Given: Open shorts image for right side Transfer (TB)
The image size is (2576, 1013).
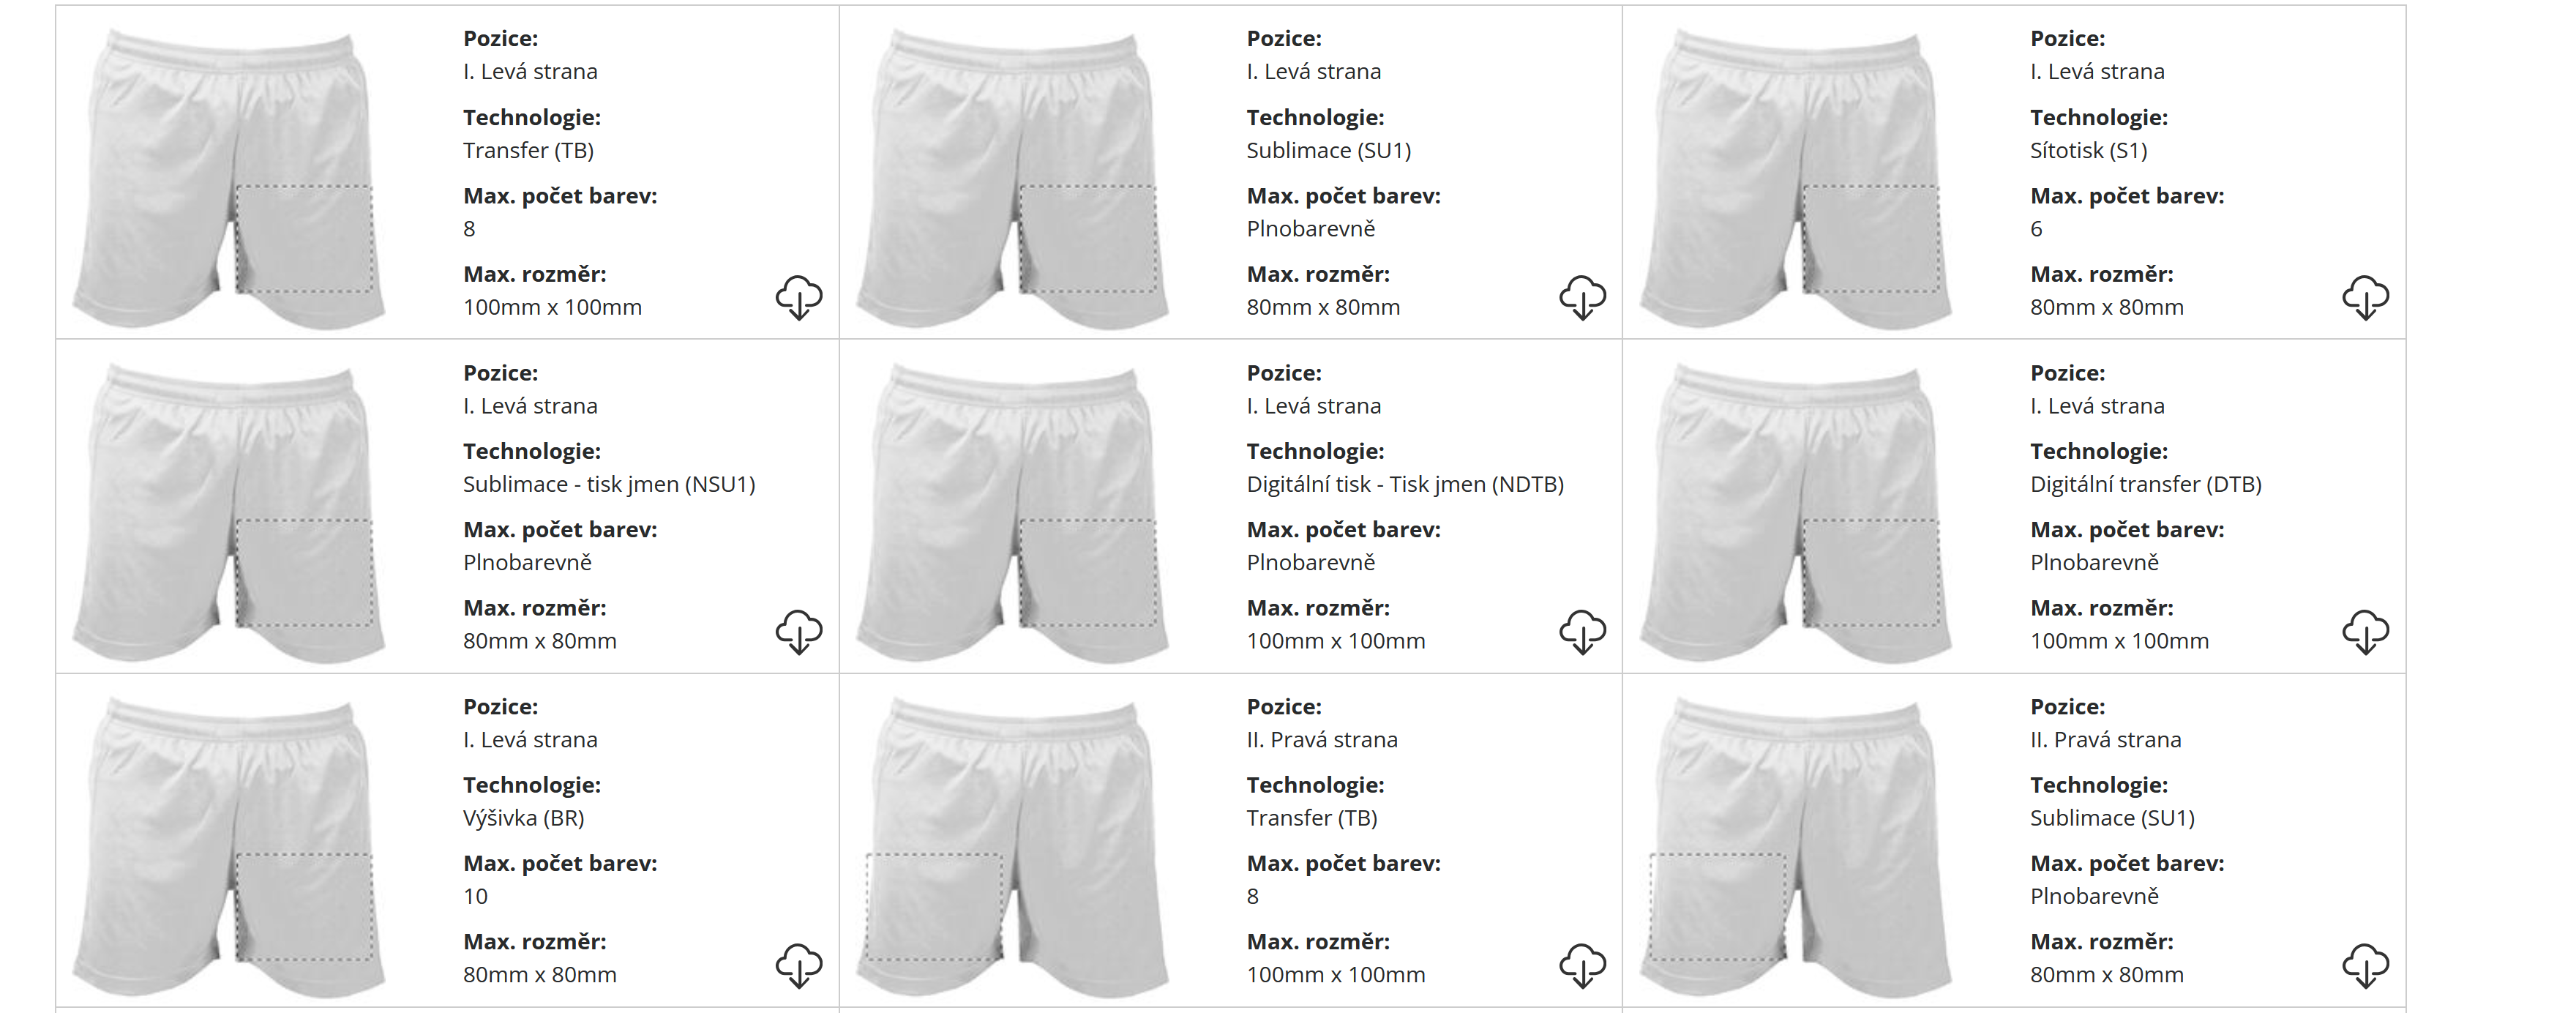Looking at the screenshot, I should pos(1012,845).
